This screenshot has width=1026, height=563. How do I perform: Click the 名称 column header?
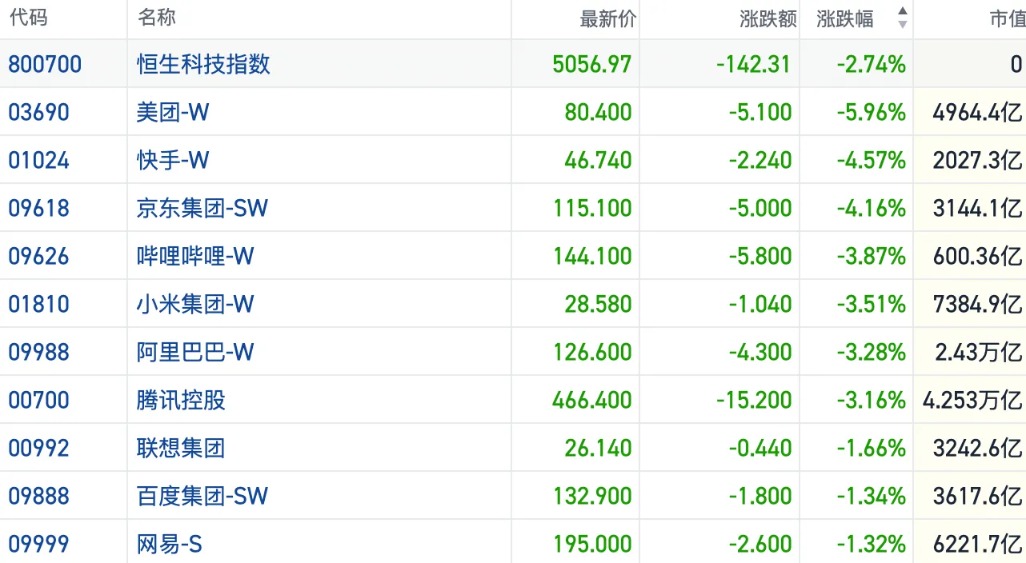[156, 18]
